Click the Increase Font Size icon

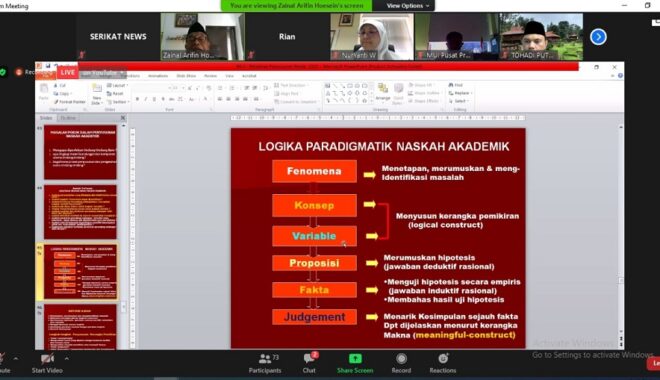coord(190,88)
